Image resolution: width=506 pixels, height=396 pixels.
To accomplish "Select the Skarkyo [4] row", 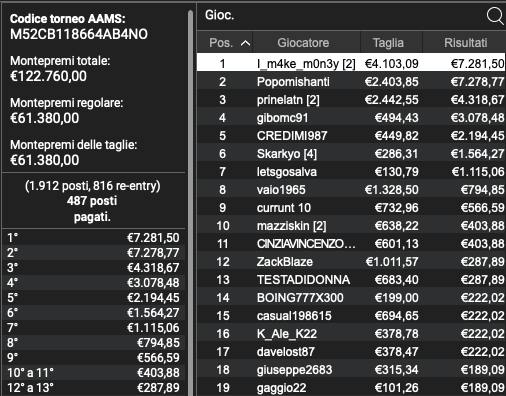I will pos(351,154).
